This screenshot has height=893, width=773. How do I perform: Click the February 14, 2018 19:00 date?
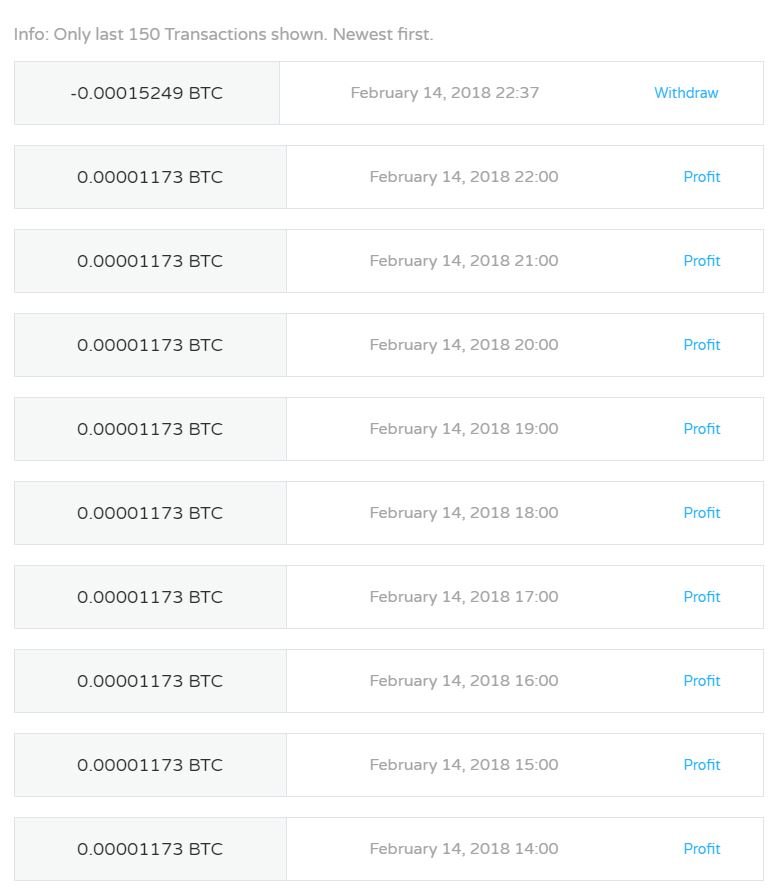464,429
